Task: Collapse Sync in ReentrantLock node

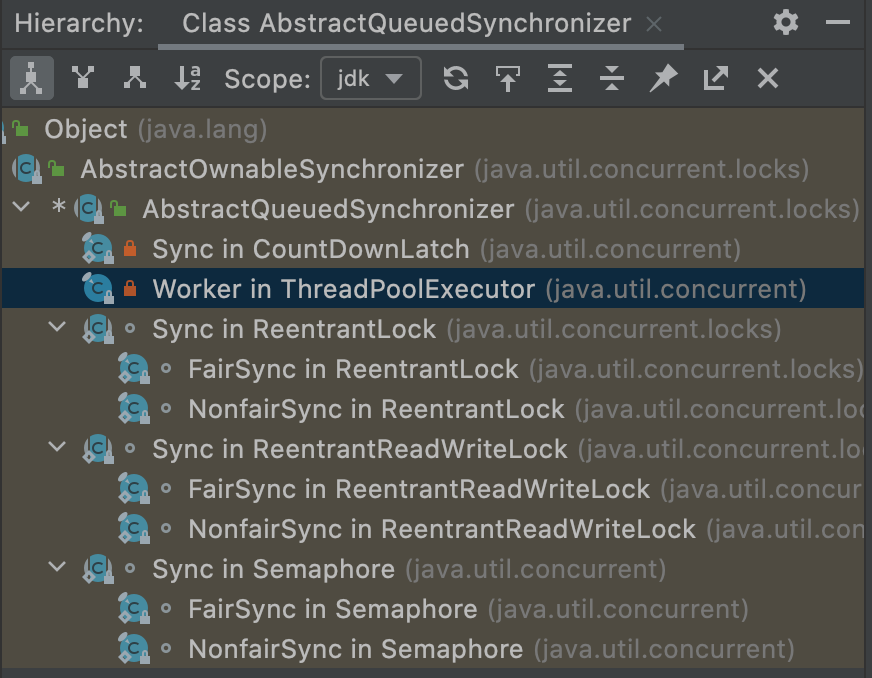Action: (58, 328)
